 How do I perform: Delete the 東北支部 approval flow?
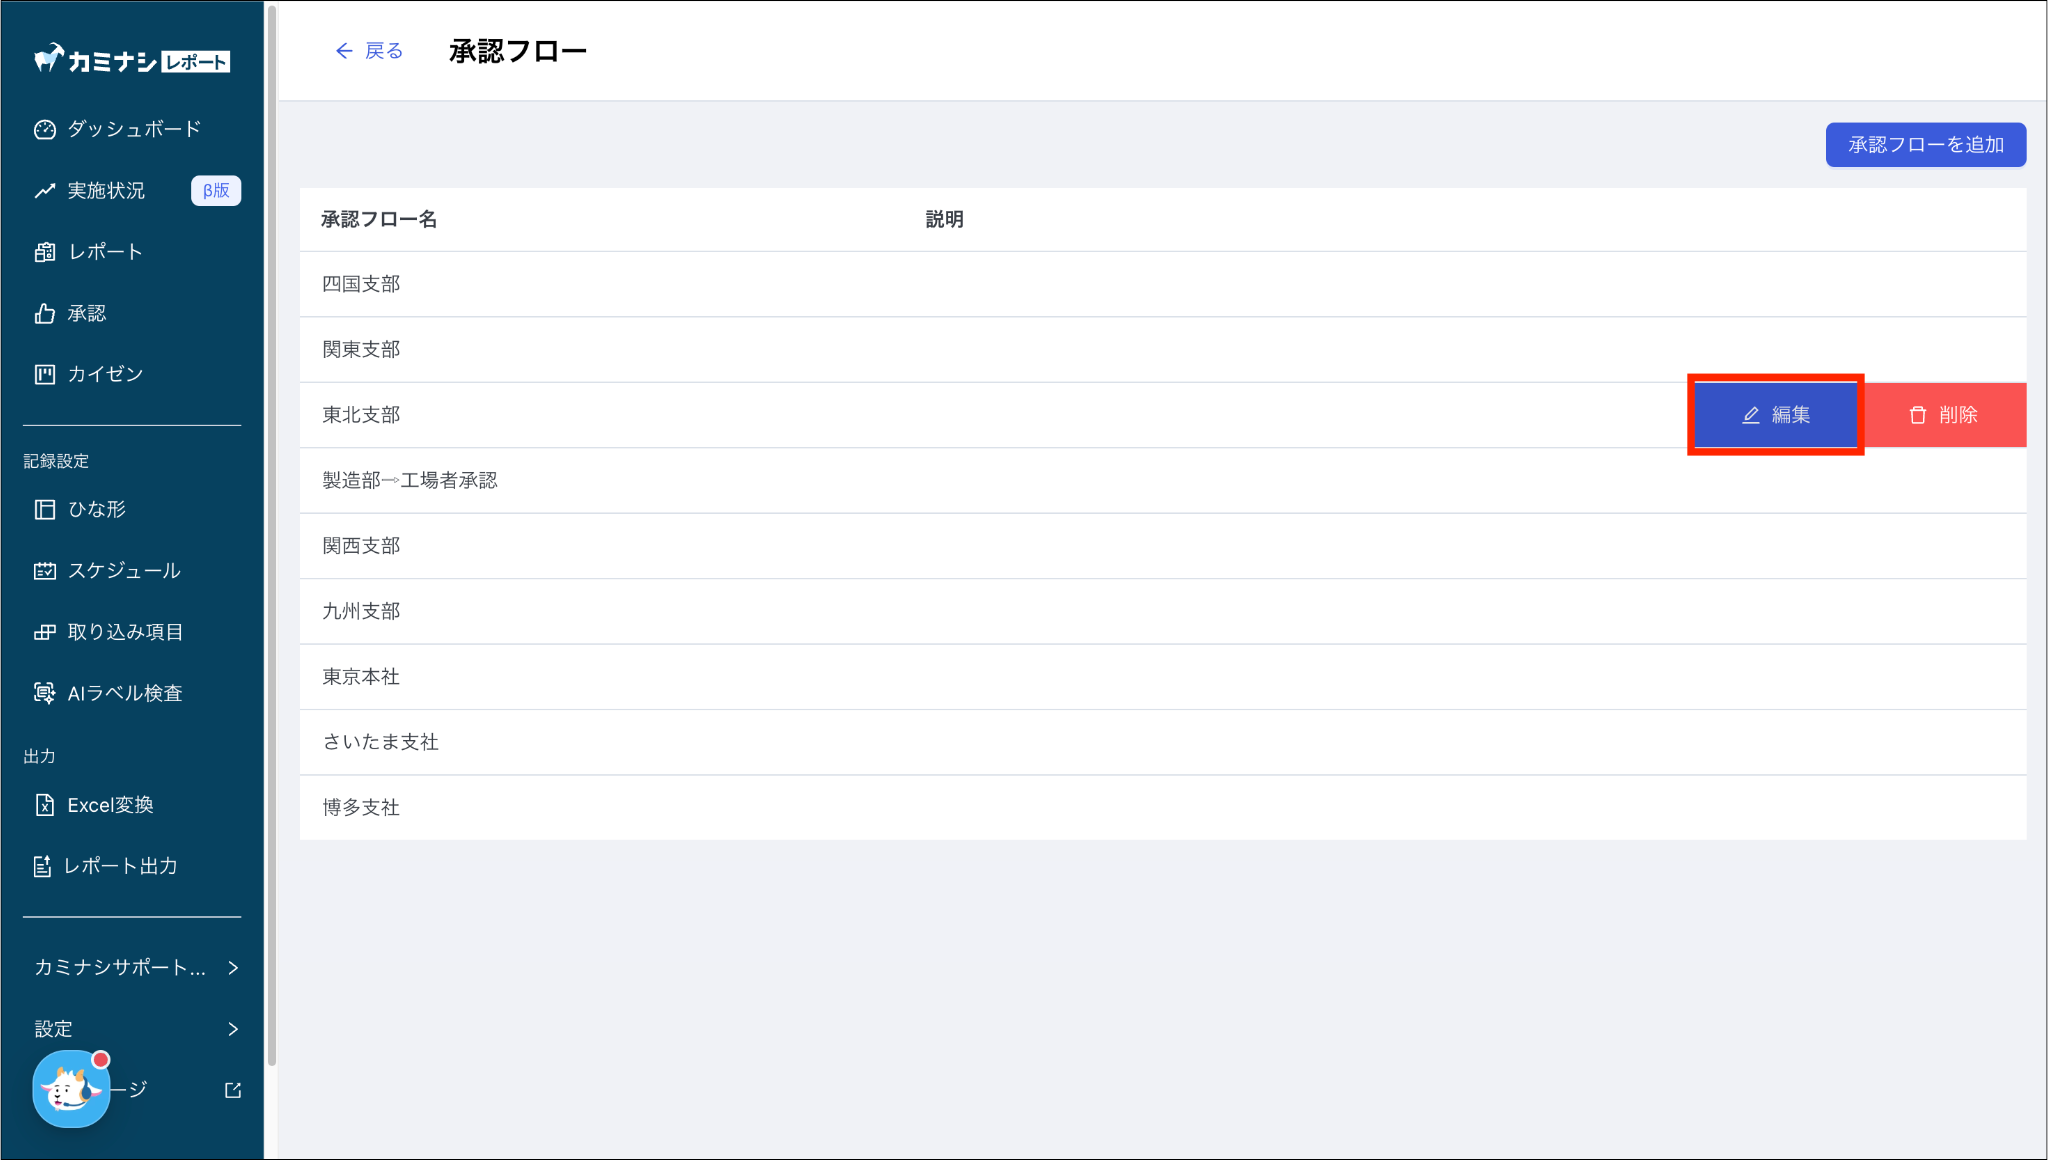coord(1944,415)
